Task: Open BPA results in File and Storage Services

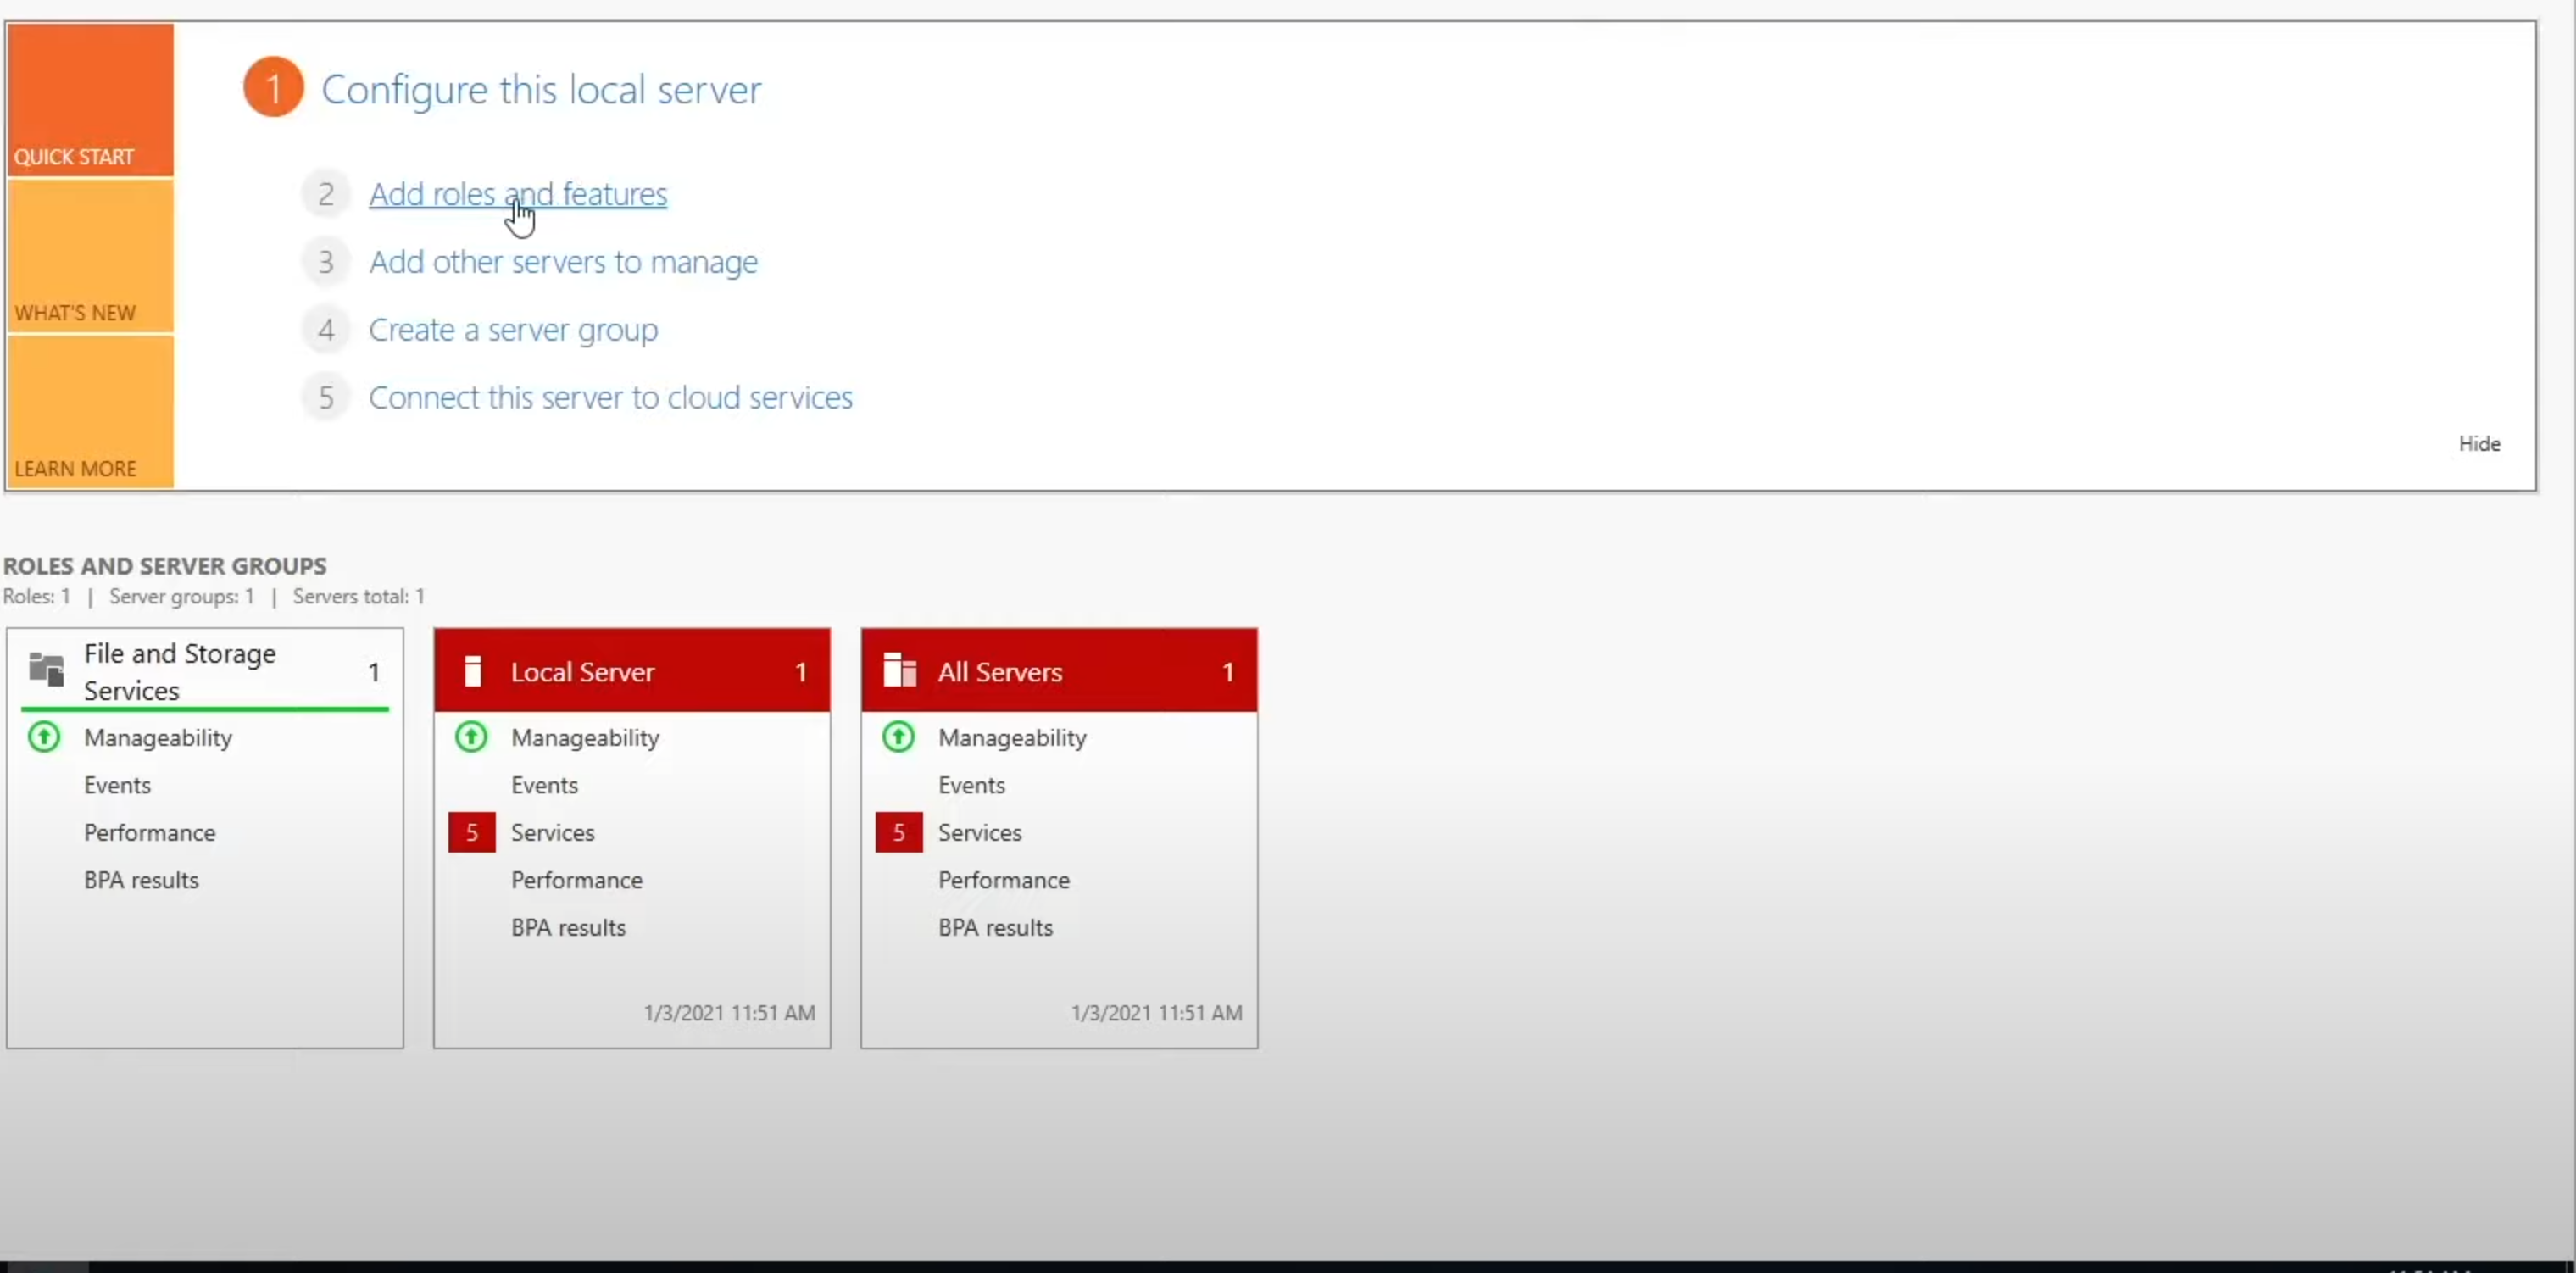Action: [x=141, y=880]
